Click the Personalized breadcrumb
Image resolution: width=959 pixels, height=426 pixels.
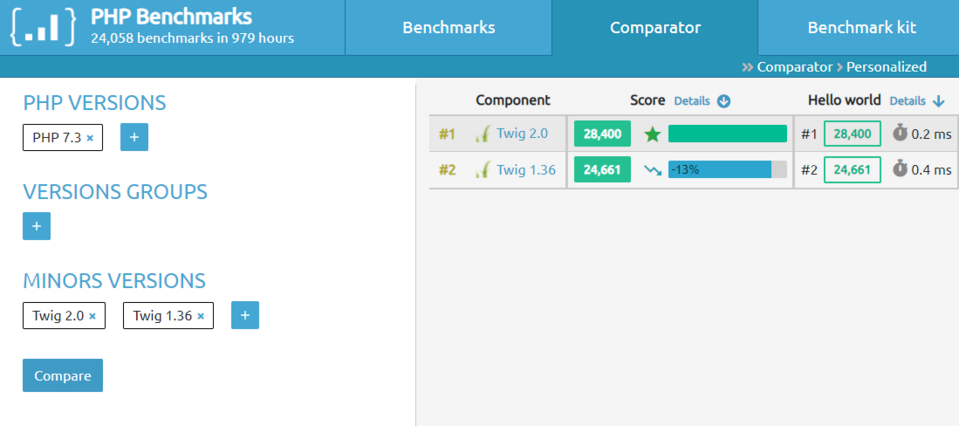[x=886, y=67]
